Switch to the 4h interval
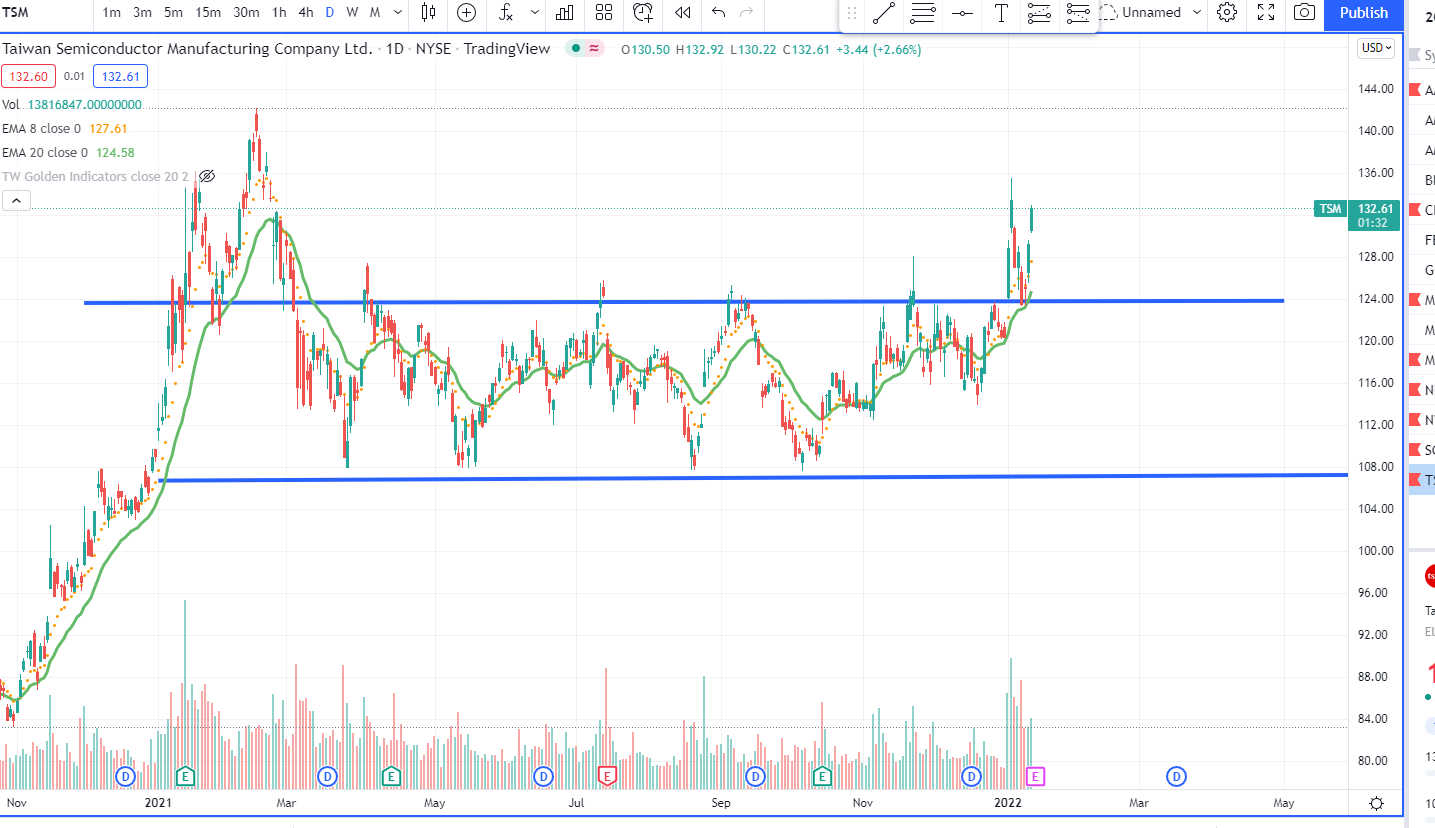1435x828 pixels. [x=306, y=13]
